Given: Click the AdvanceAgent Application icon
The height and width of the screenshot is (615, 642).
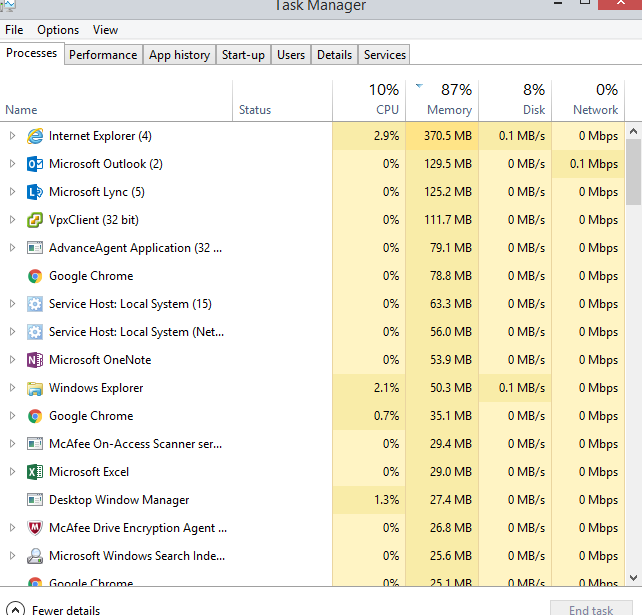Looking at the screenshot, I should click(x=35, y=248).
